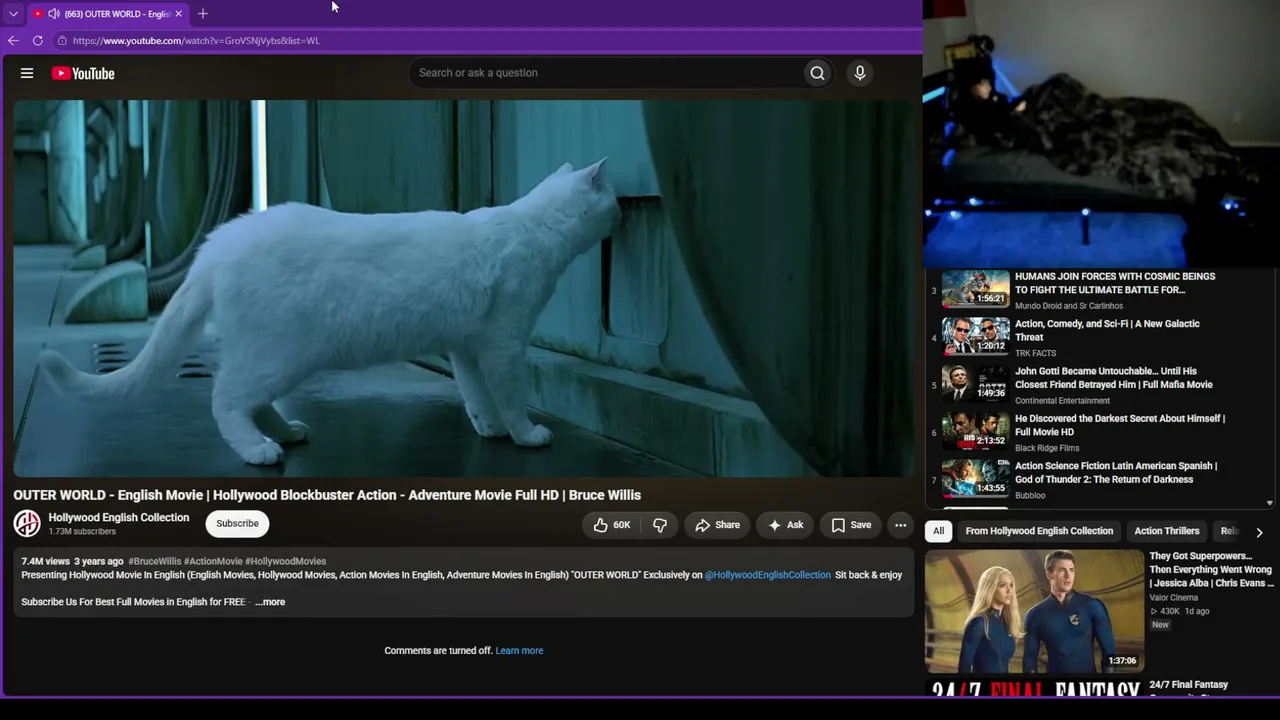Open playlist thumbnail with duration 1:43:55
This screenshot has width=1280, height=720.
(x=976, y=478)
